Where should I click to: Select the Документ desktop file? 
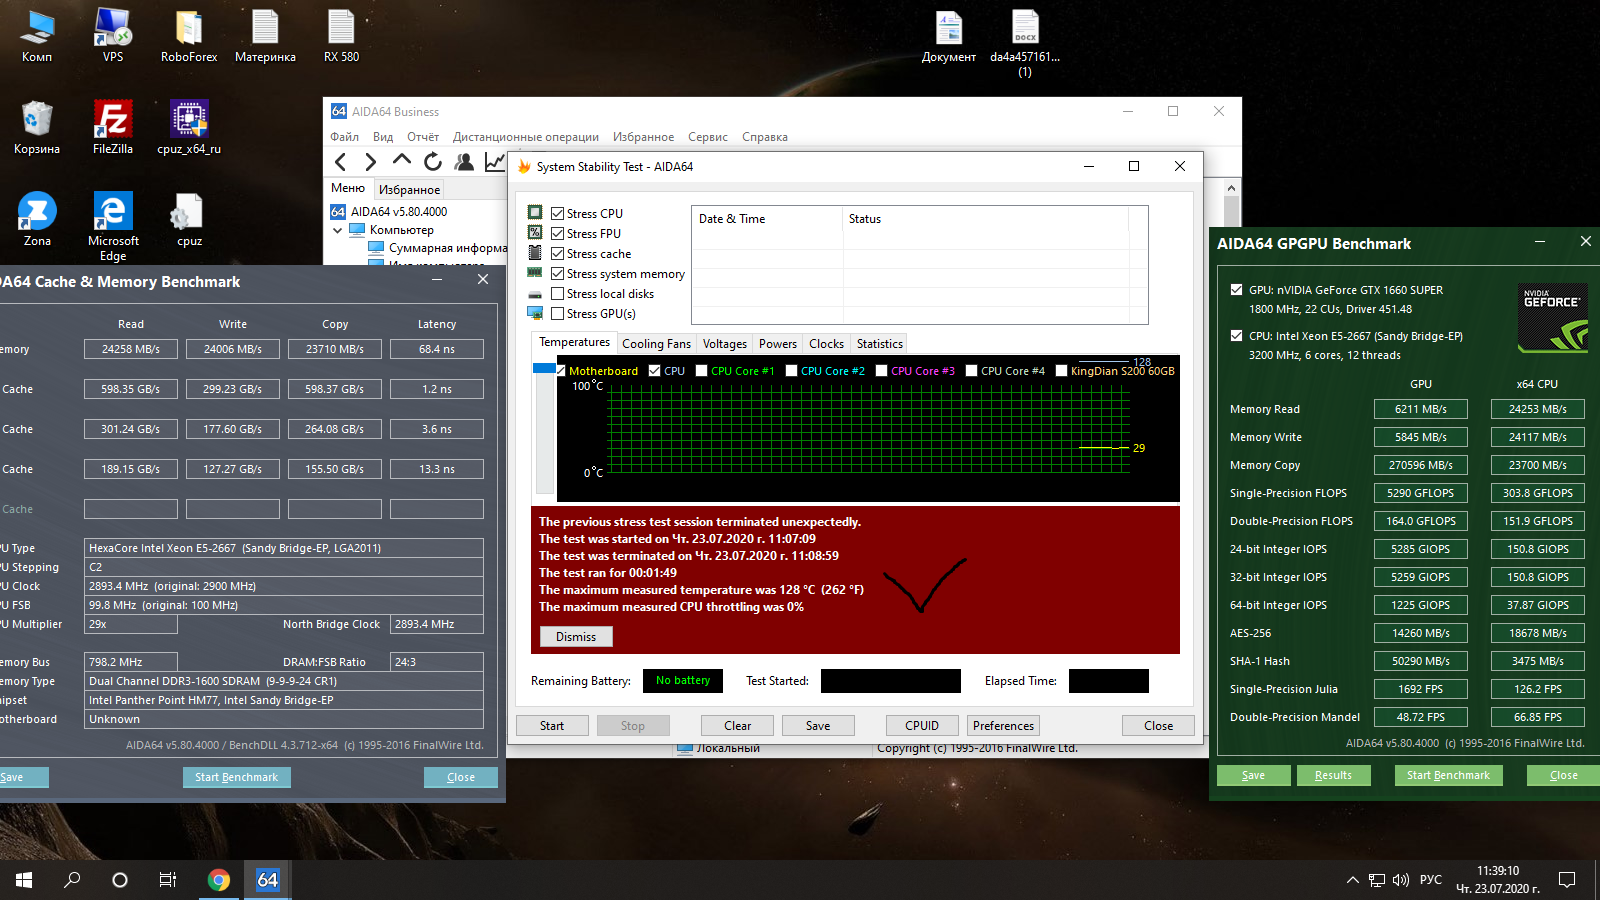949,36
